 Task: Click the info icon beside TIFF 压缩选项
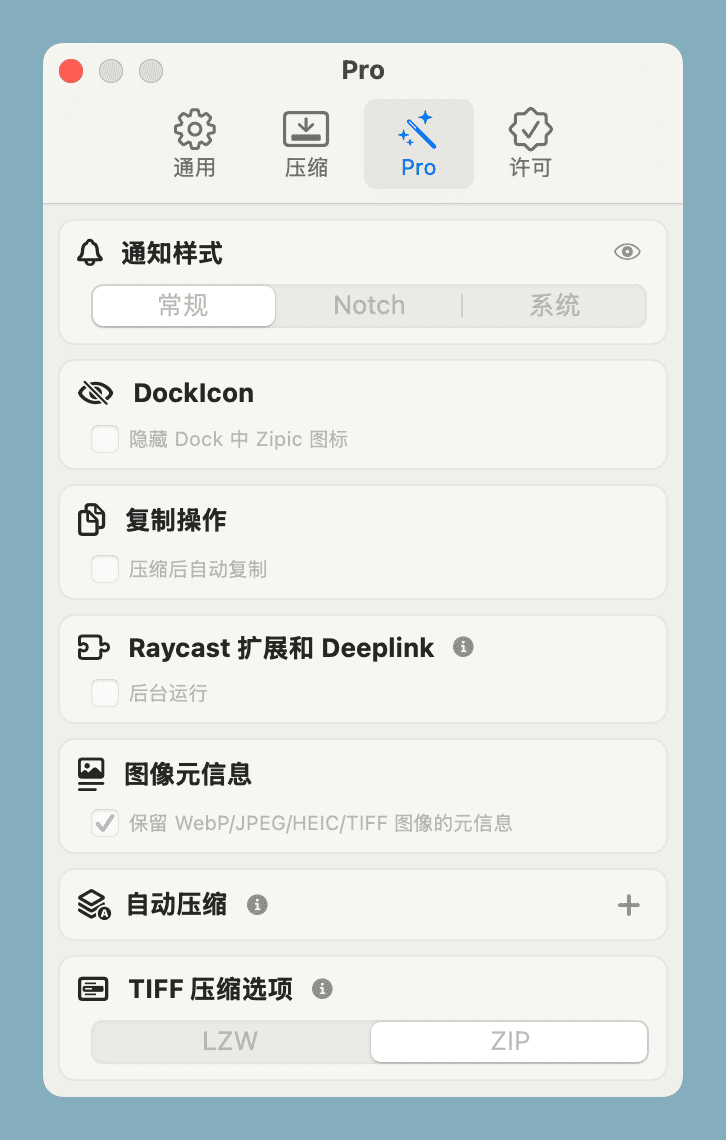point(322,989)
